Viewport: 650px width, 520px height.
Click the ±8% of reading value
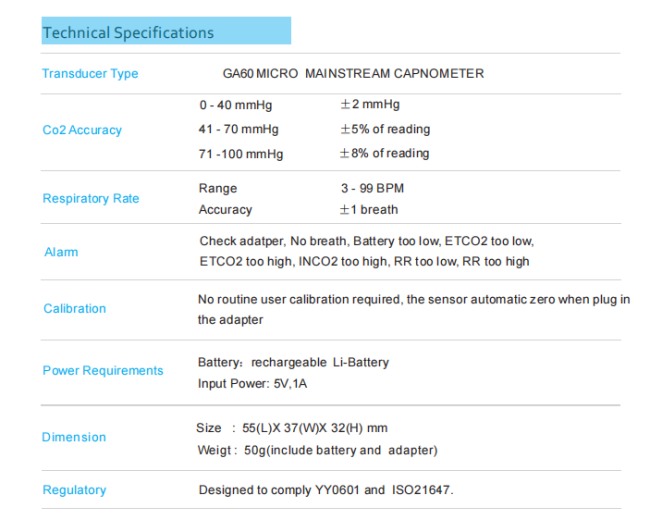pyautogui.click(x=385, y=154)
